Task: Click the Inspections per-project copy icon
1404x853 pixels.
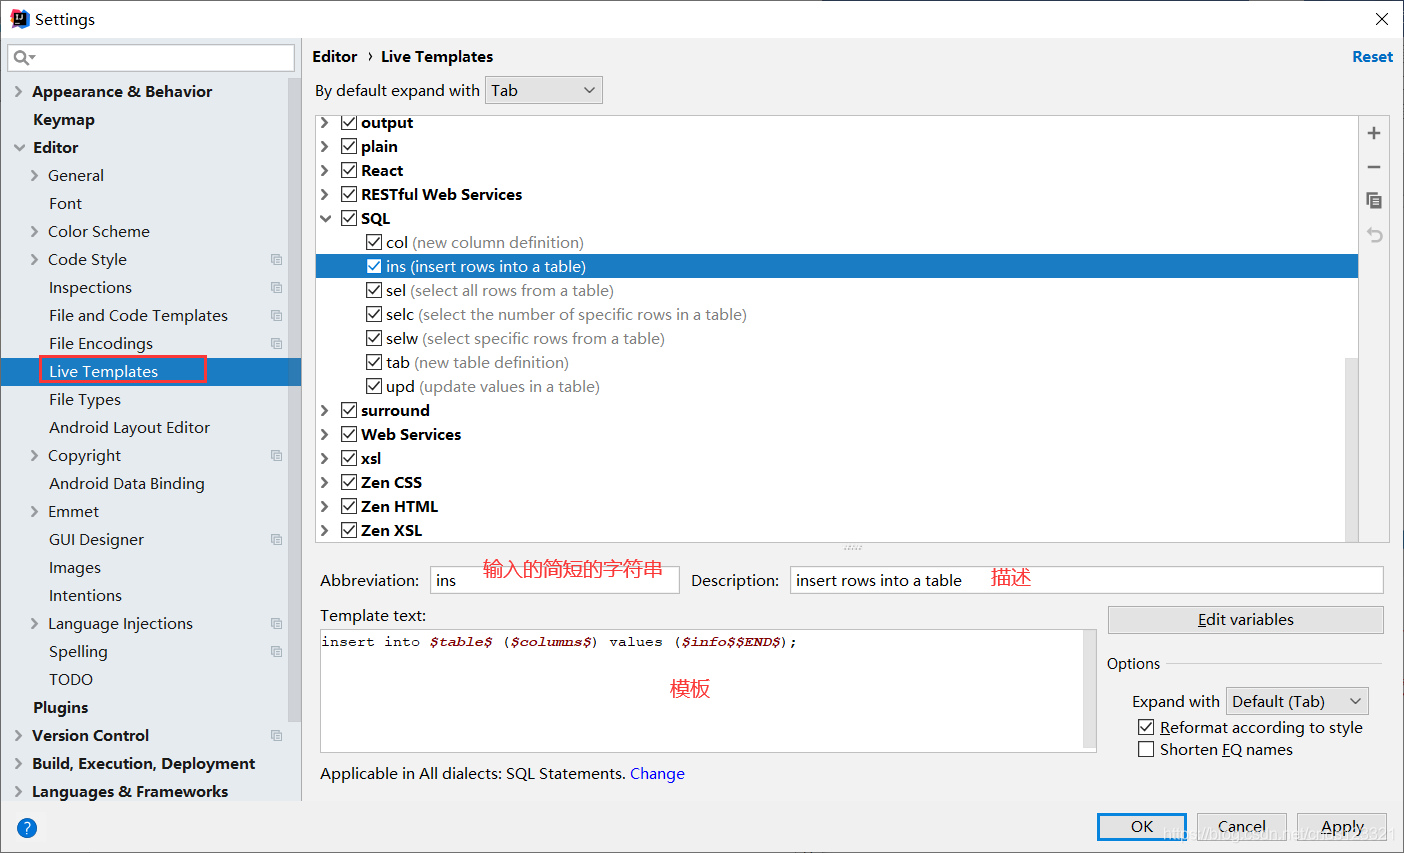Action: pyautogui.click(x=277, y=287)
